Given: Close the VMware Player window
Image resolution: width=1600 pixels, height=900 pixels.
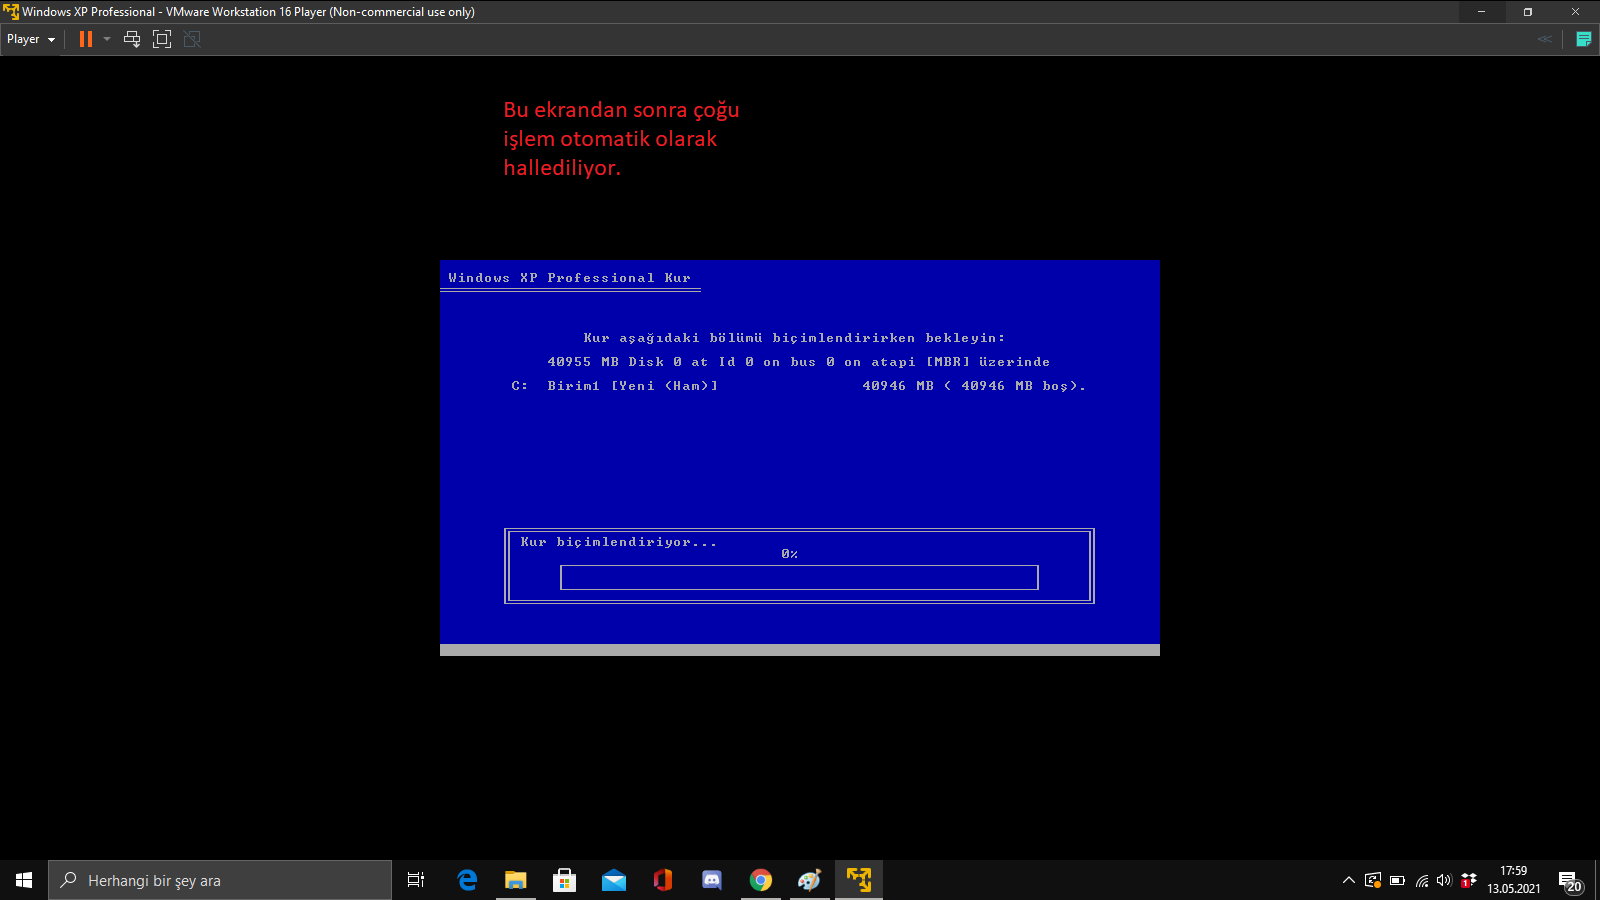Looking at the screenshot, I should 1575,12.
